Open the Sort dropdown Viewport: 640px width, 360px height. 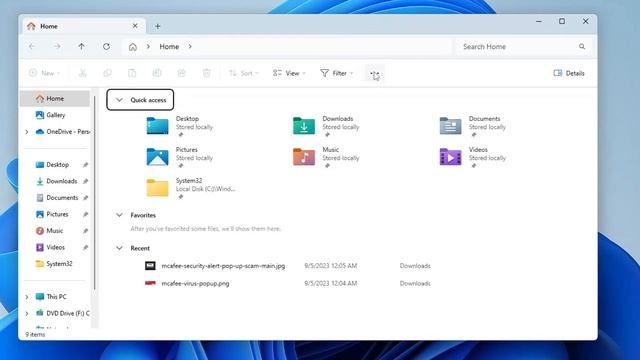244,73
